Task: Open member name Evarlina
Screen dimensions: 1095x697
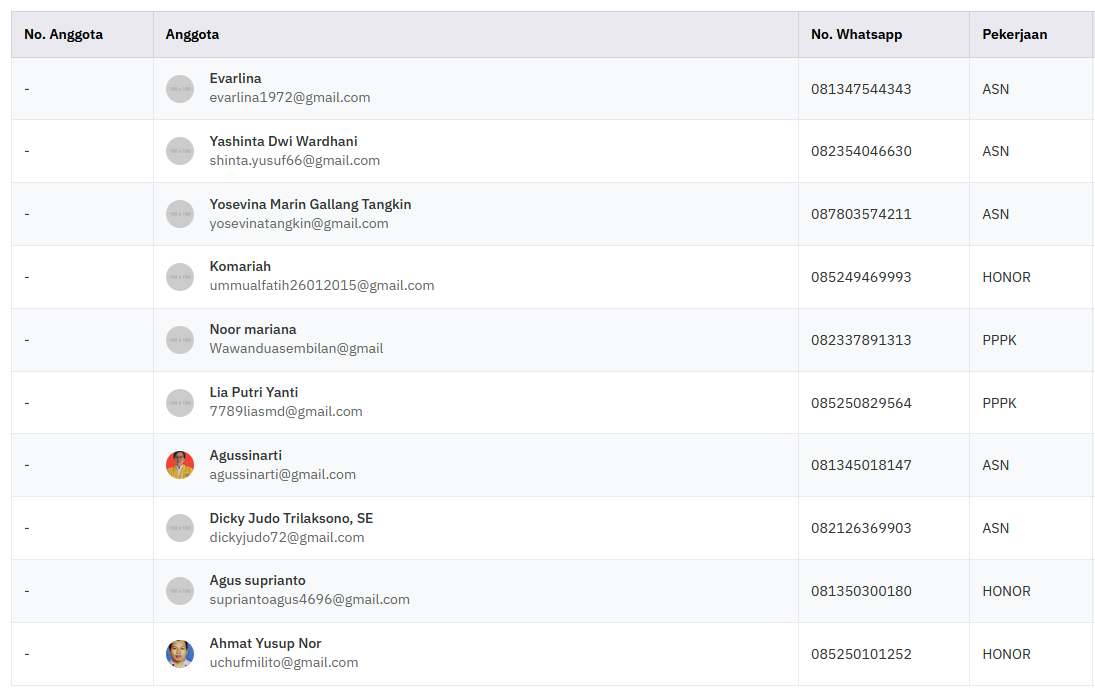Action: pyautogui.click(x=235, y=78)
